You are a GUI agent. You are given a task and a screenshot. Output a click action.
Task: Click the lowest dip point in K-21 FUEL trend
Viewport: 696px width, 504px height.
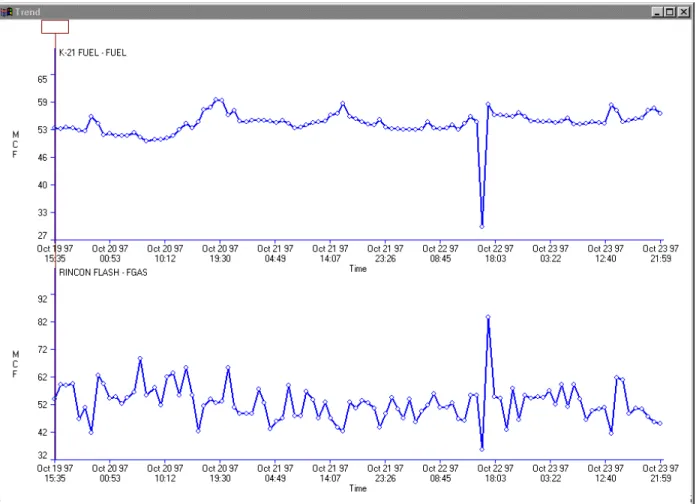pos(482,226)
